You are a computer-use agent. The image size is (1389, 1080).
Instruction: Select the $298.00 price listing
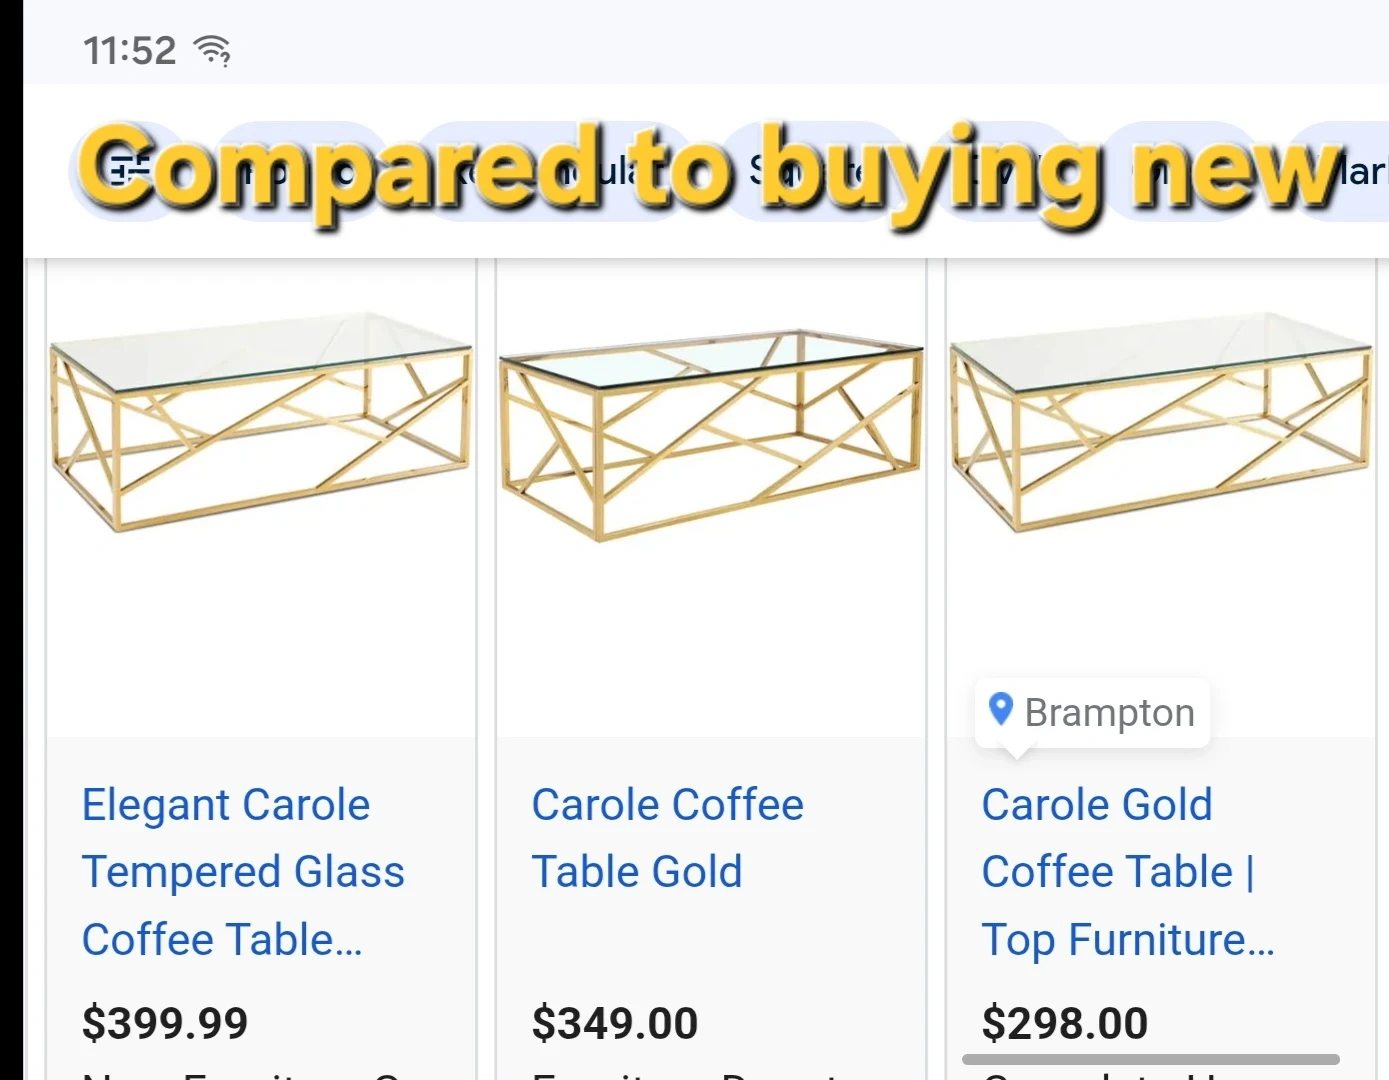1065,1023
